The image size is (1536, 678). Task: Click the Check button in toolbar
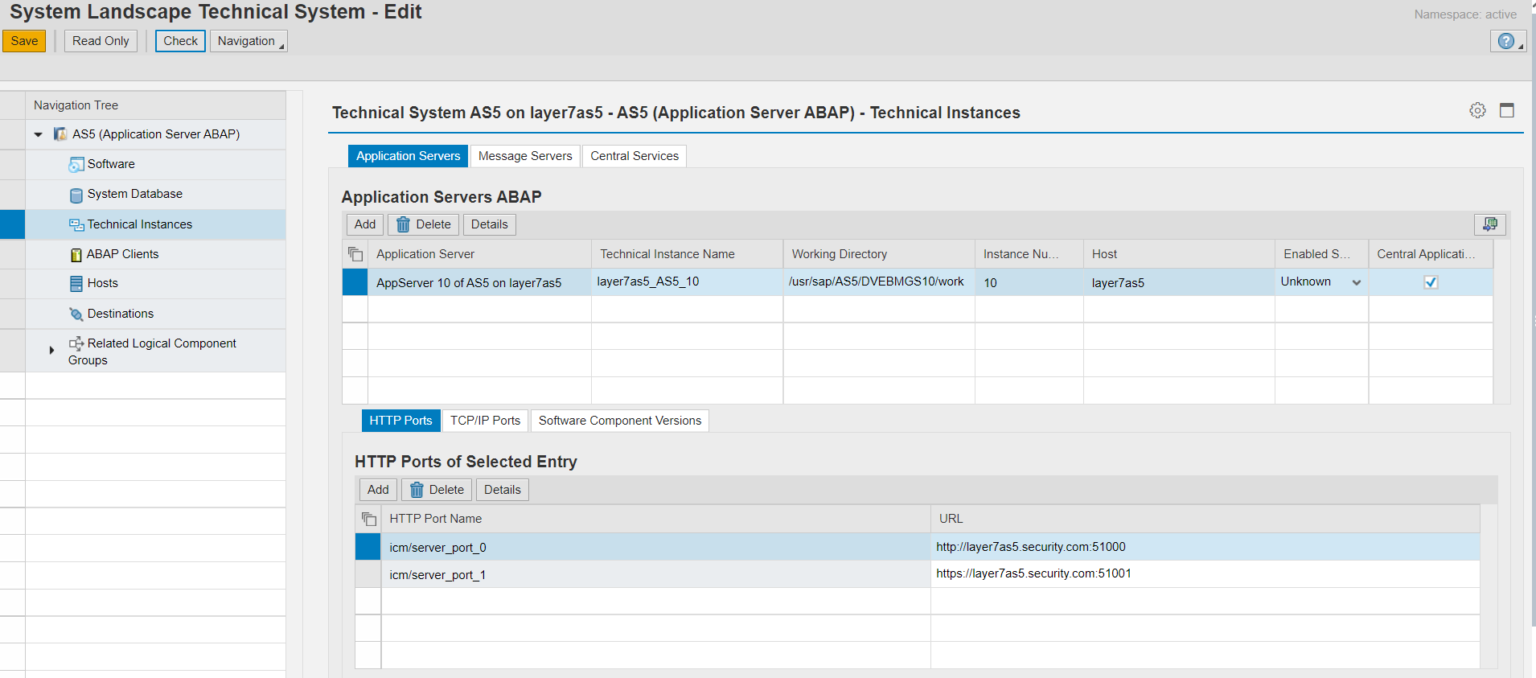180,41
